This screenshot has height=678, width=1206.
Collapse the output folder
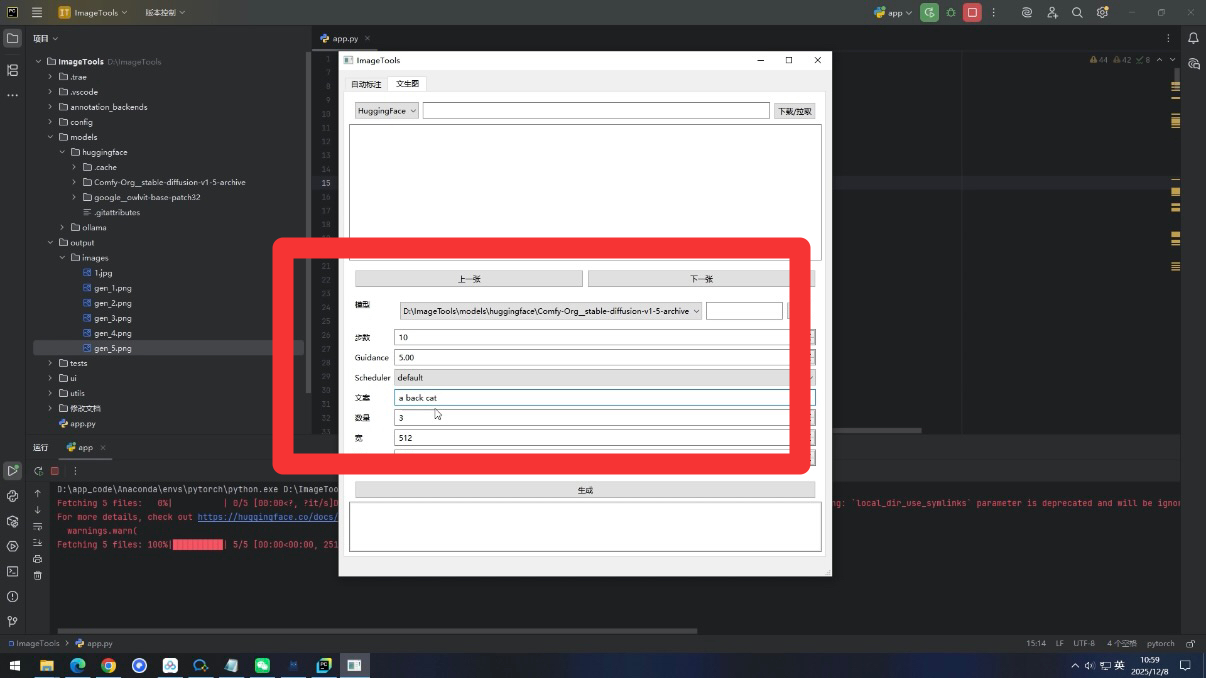point(51,242)
